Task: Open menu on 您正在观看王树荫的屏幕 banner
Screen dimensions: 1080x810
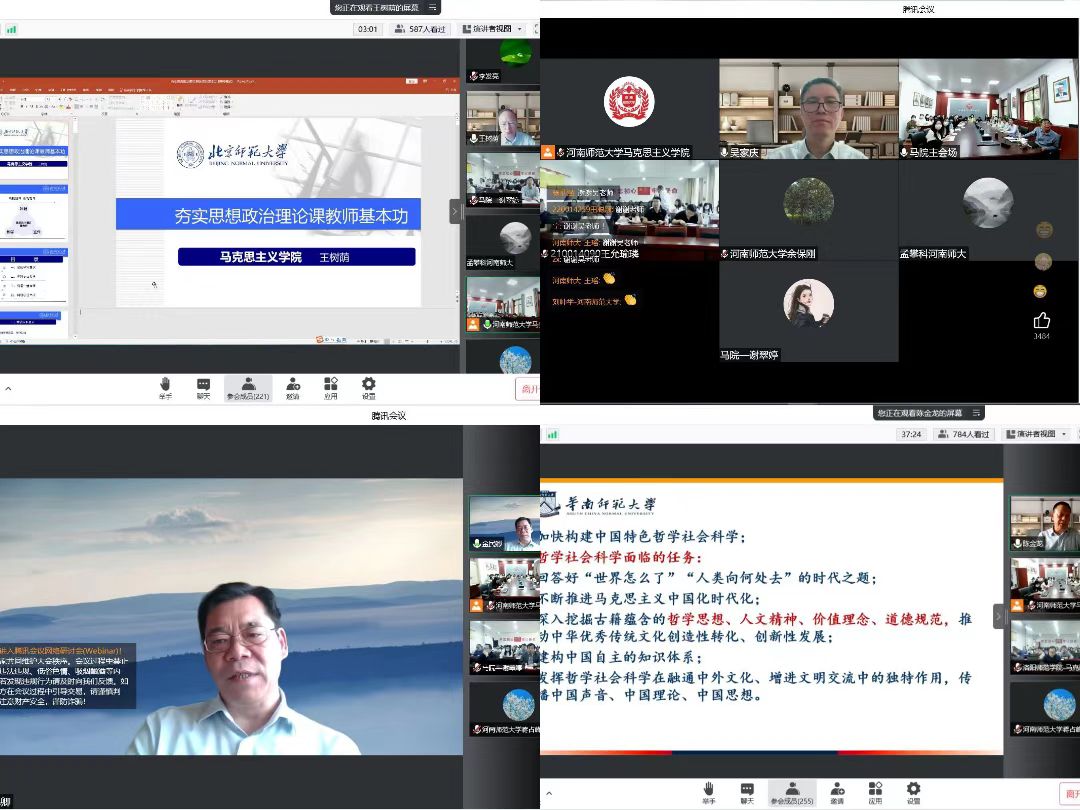Action: point(433,7)
